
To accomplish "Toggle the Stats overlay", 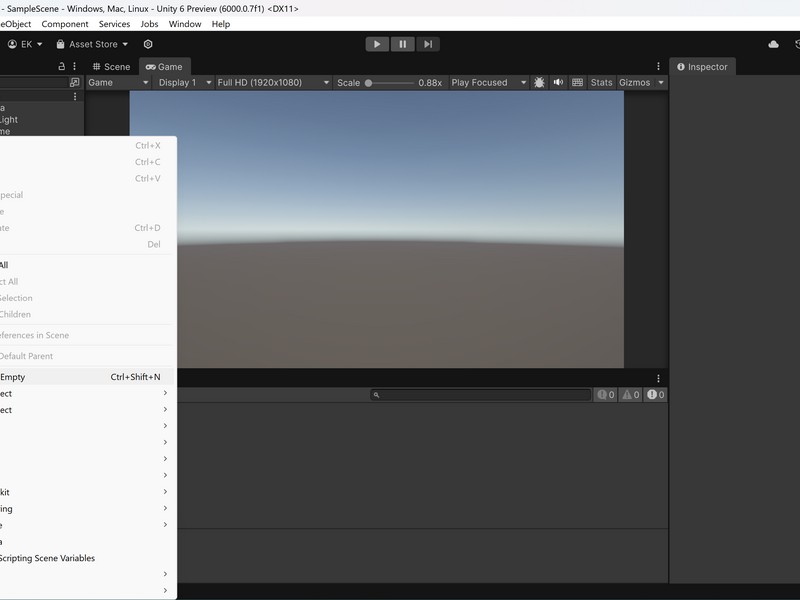I will tap(601, 83).
